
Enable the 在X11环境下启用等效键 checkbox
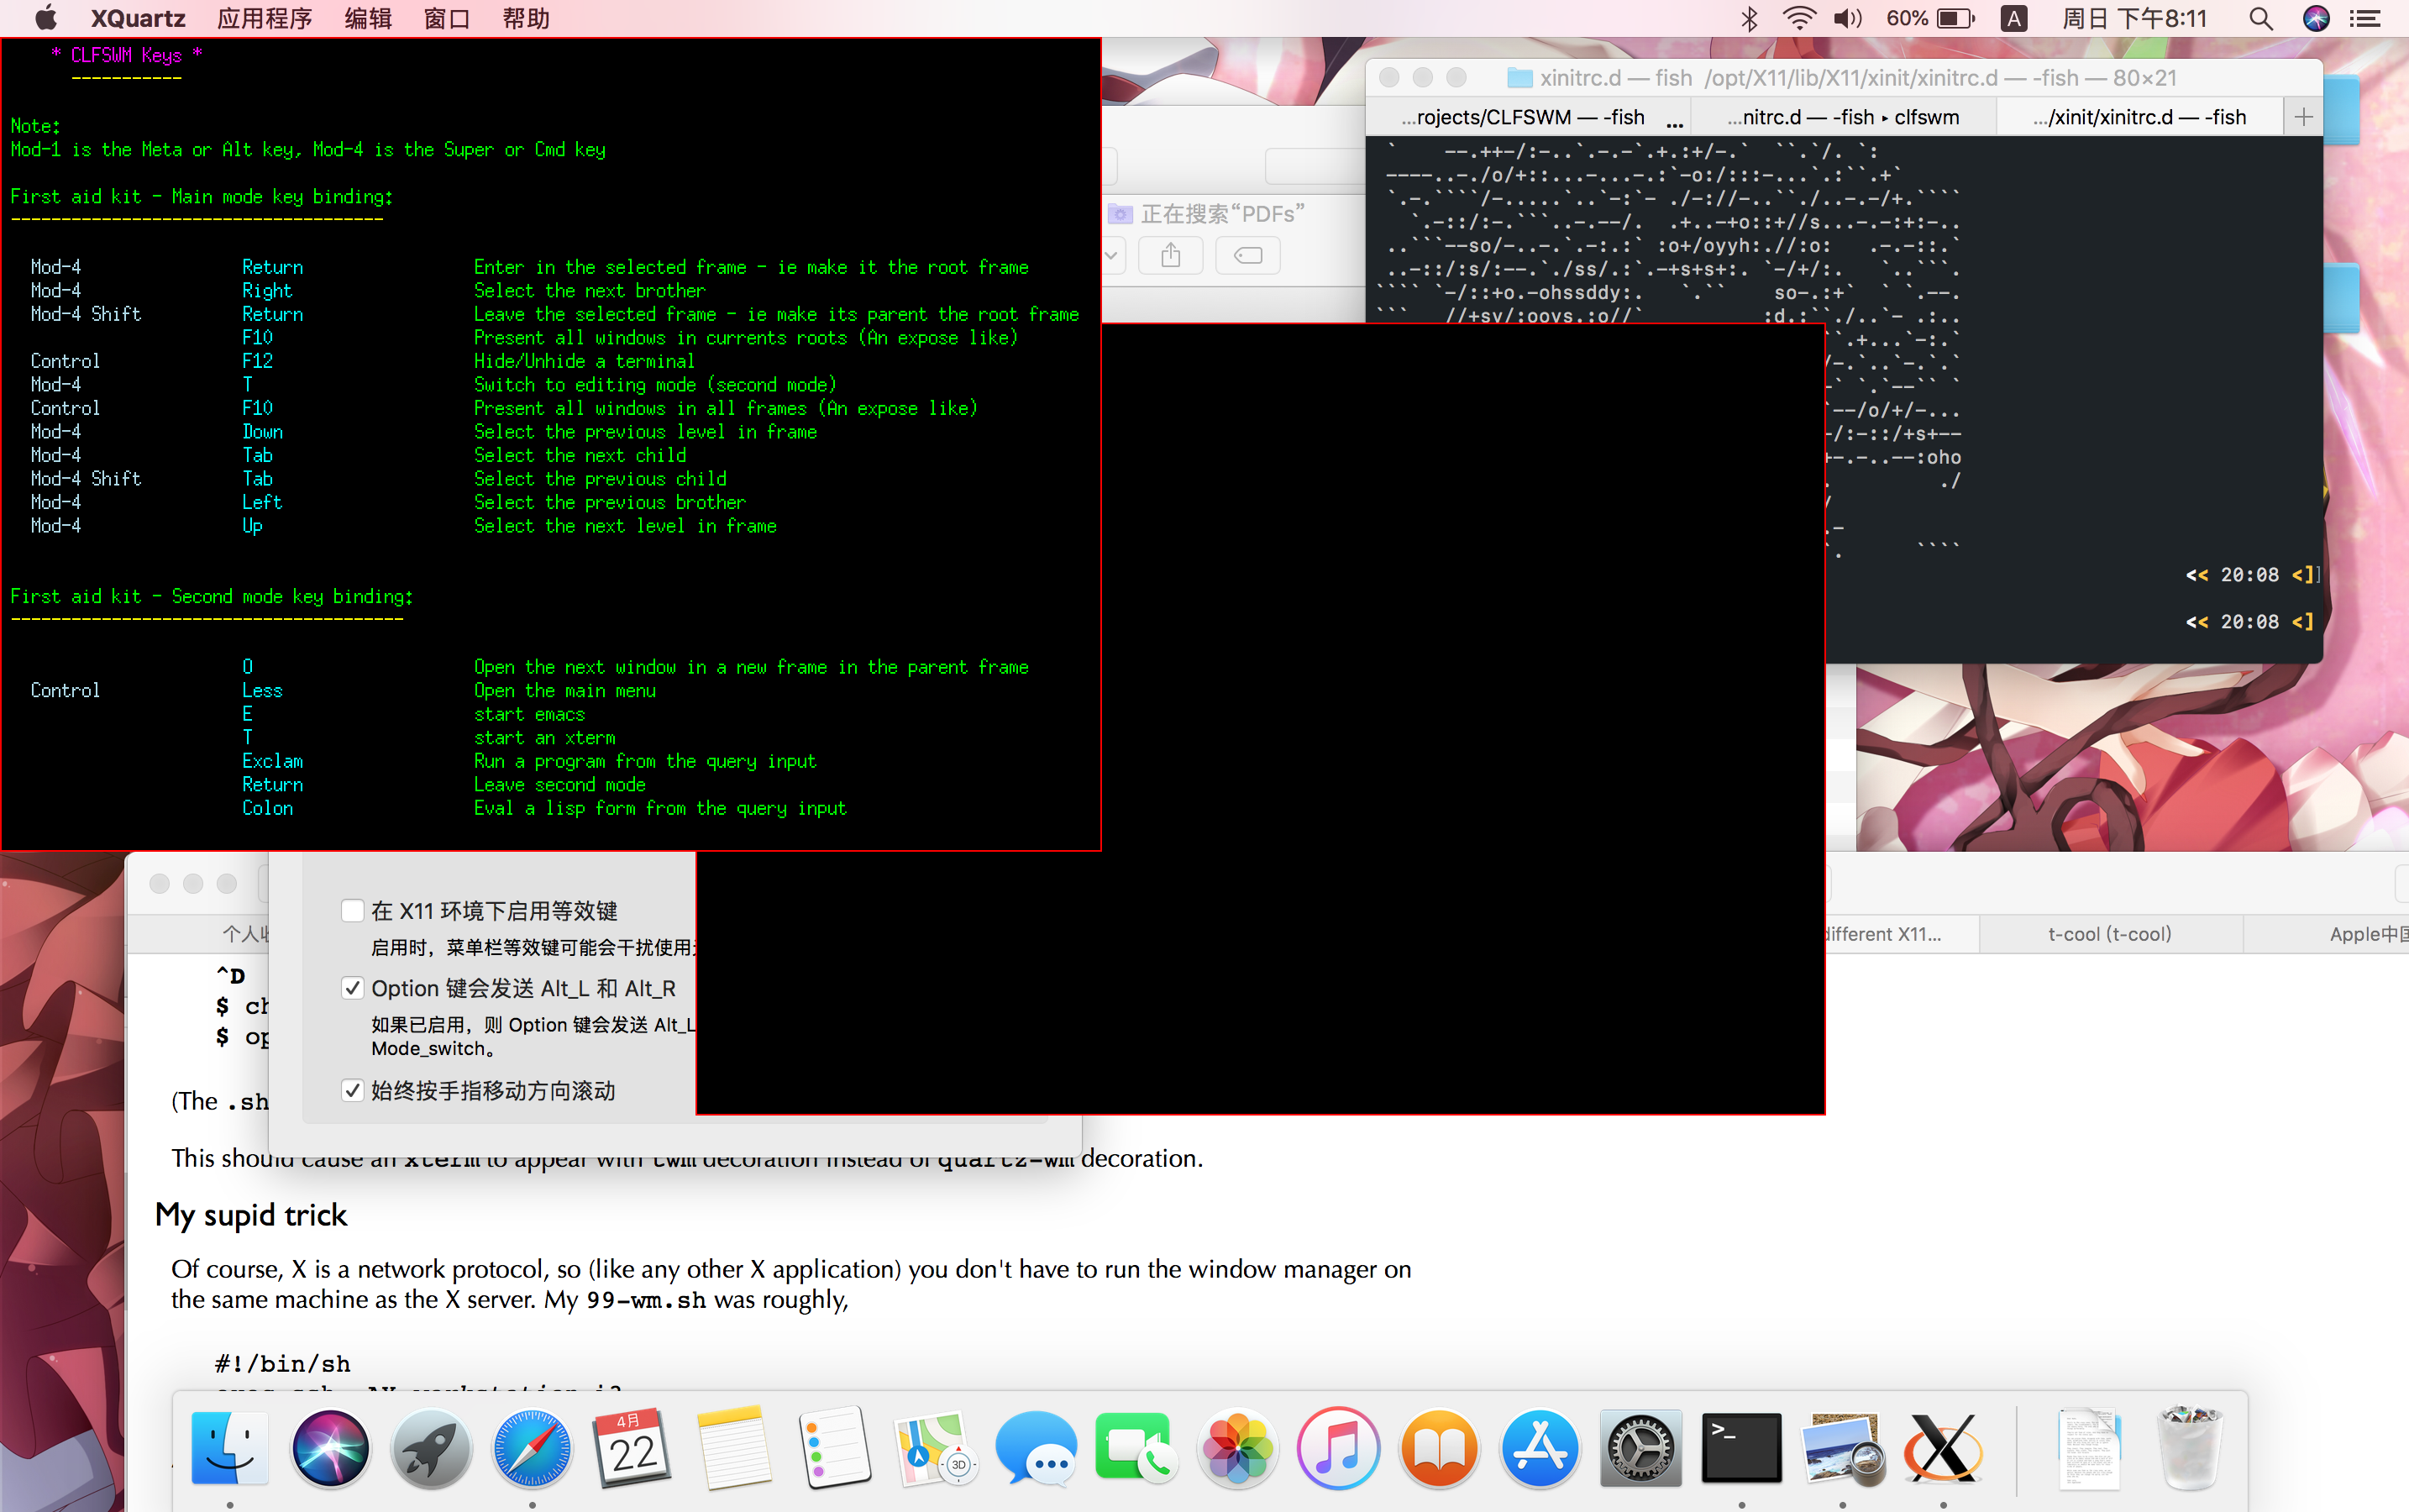pyautogui.click(x=352, y=910)
